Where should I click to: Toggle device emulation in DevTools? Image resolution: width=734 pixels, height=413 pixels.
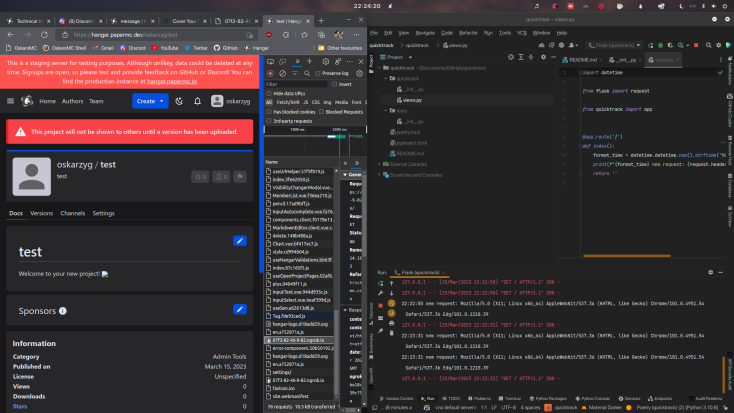[x=283, y=62]
